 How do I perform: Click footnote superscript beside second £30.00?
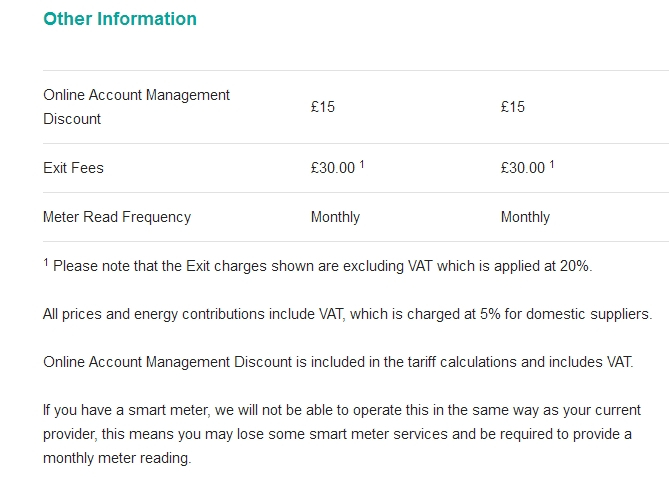click(552, 164)
